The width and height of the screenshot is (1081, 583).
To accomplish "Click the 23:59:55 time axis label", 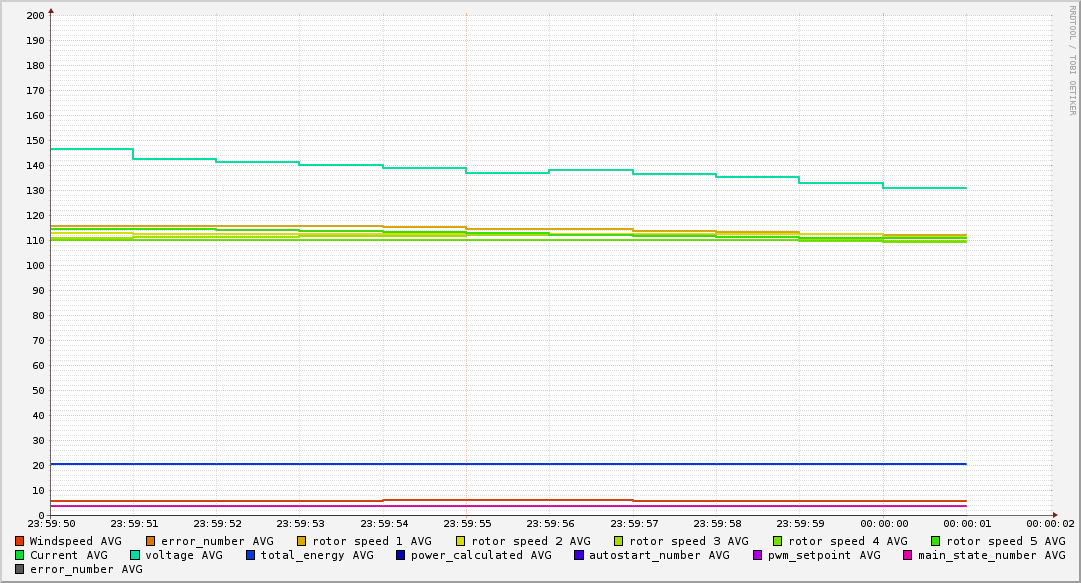I will (466, 523).
